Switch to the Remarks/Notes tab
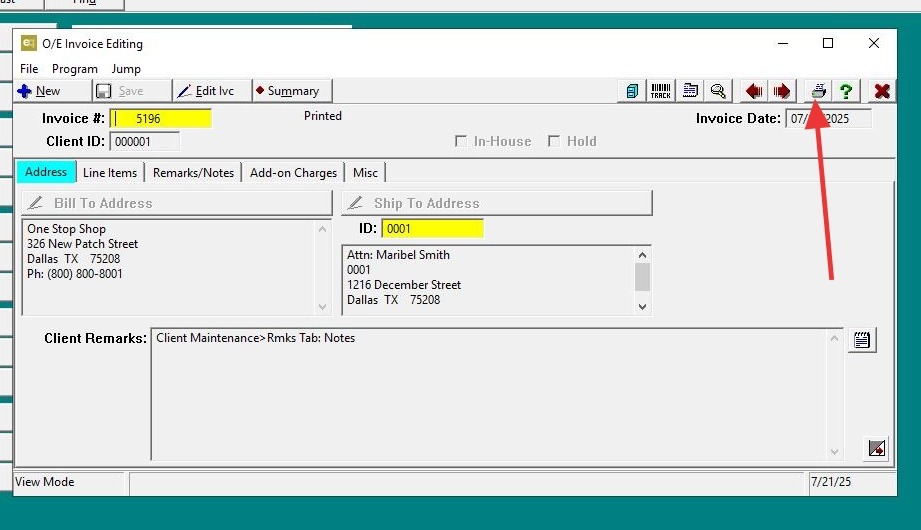Image resolution: width=921 pixels, height=530 pixels. point(193,173)
